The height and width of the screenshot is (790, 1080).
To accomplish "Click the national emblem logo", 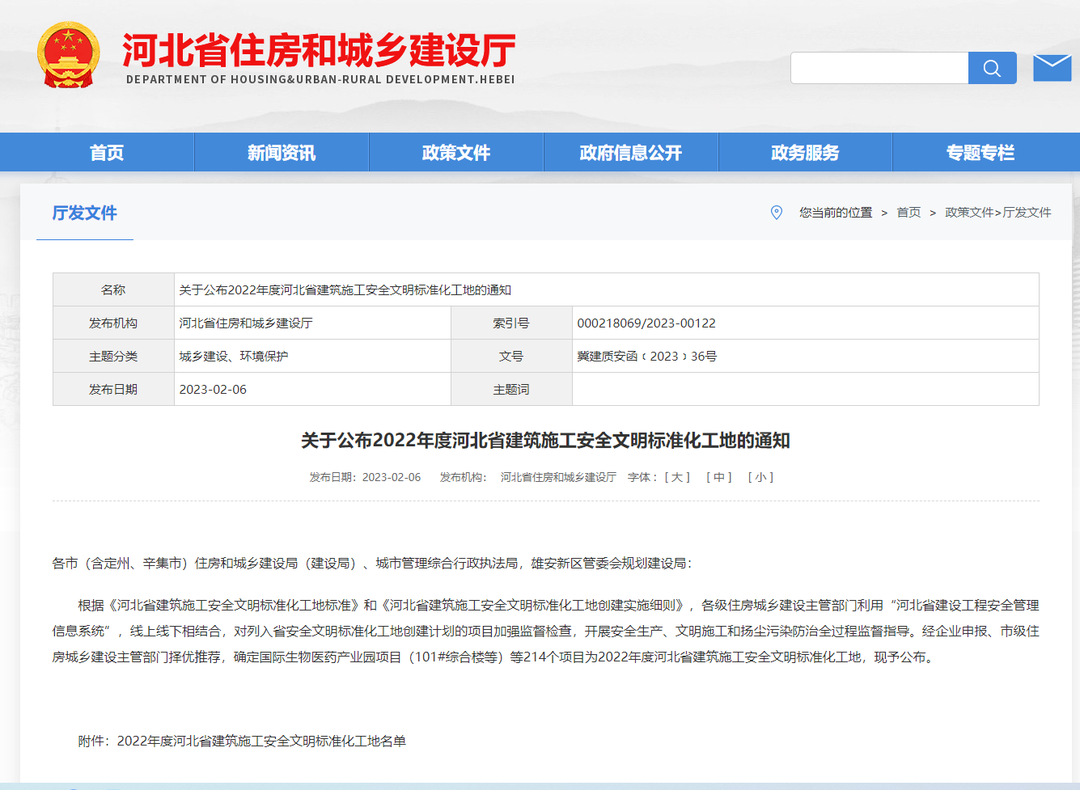I will click(68, 57).
